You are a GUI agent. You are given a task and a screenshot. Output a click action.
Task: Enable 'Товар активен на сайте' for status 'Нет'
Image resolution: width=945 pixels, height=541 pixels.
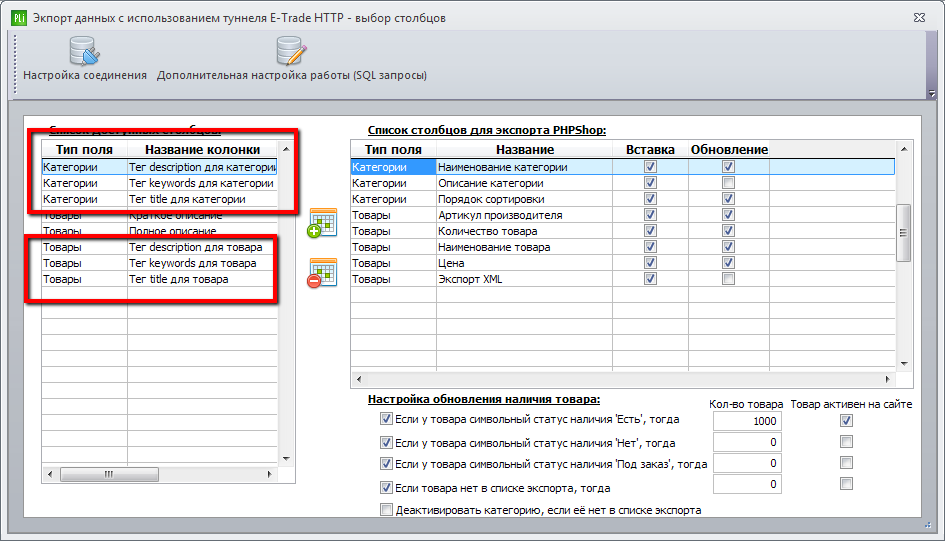847,442
